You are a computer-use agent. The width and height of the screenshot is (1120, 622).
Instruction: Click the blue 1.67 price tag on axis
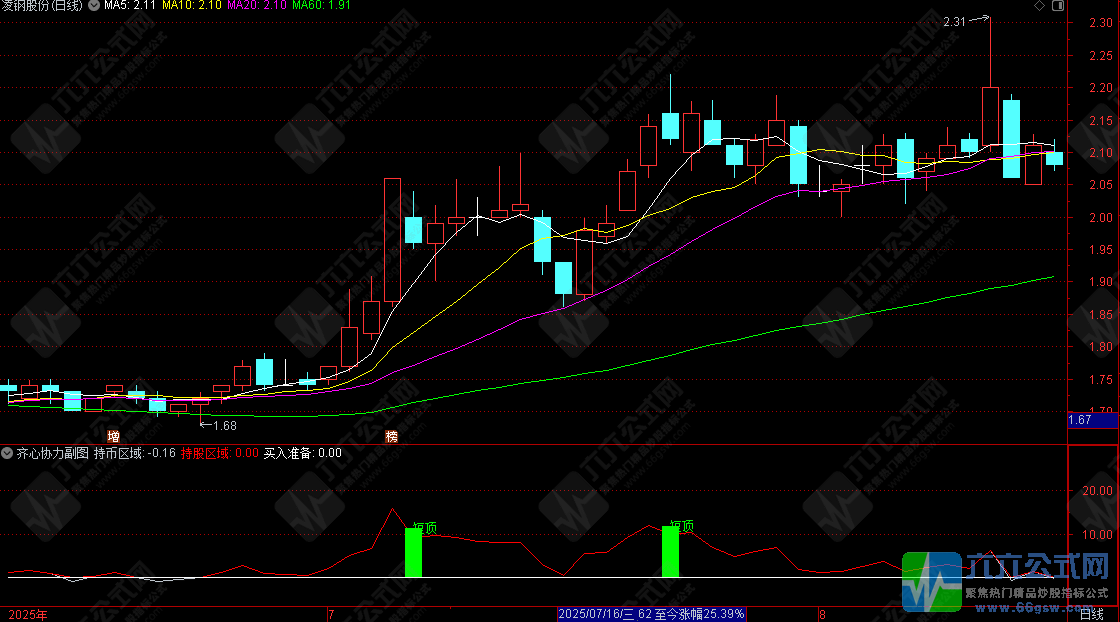click(1080, 420)
